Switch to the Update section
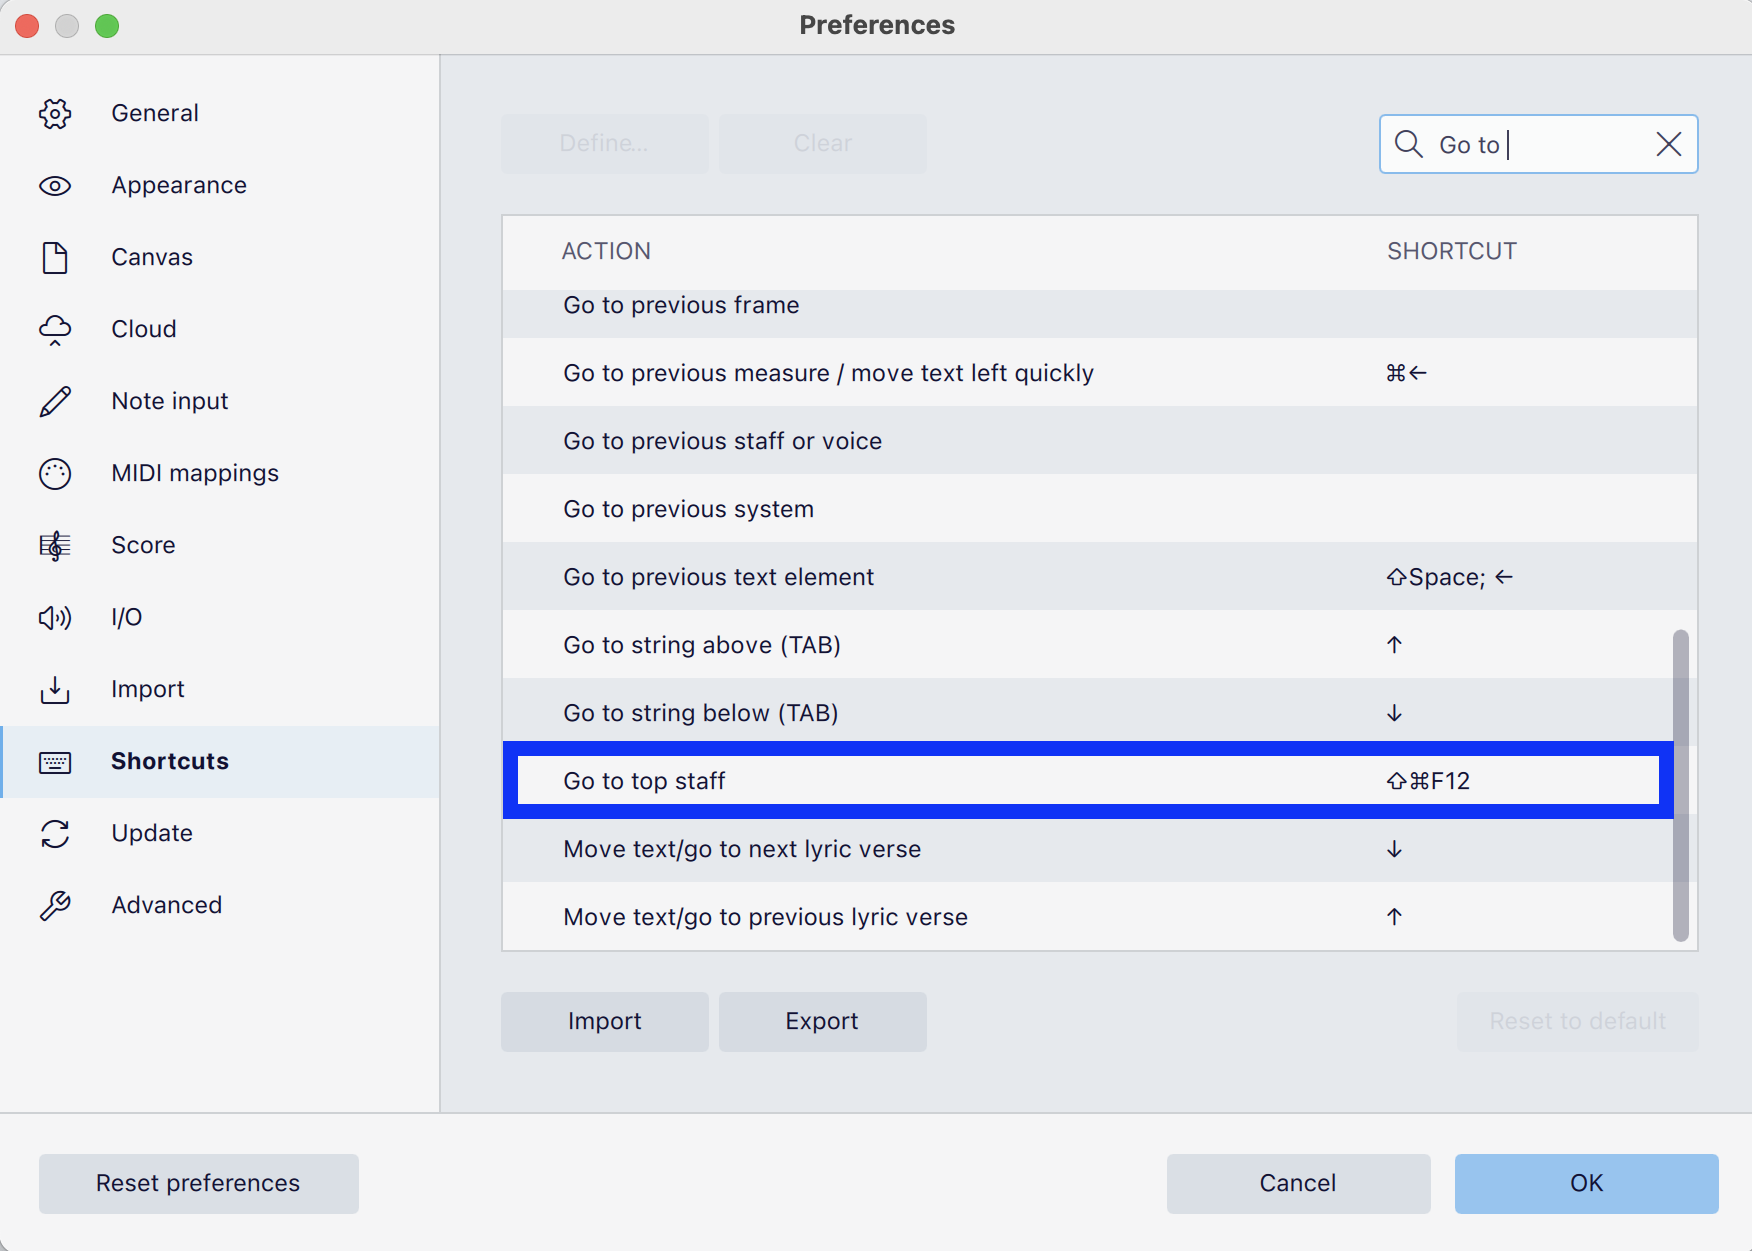The height and width of the screenshot is (1251, 1752). pos(152,833)
